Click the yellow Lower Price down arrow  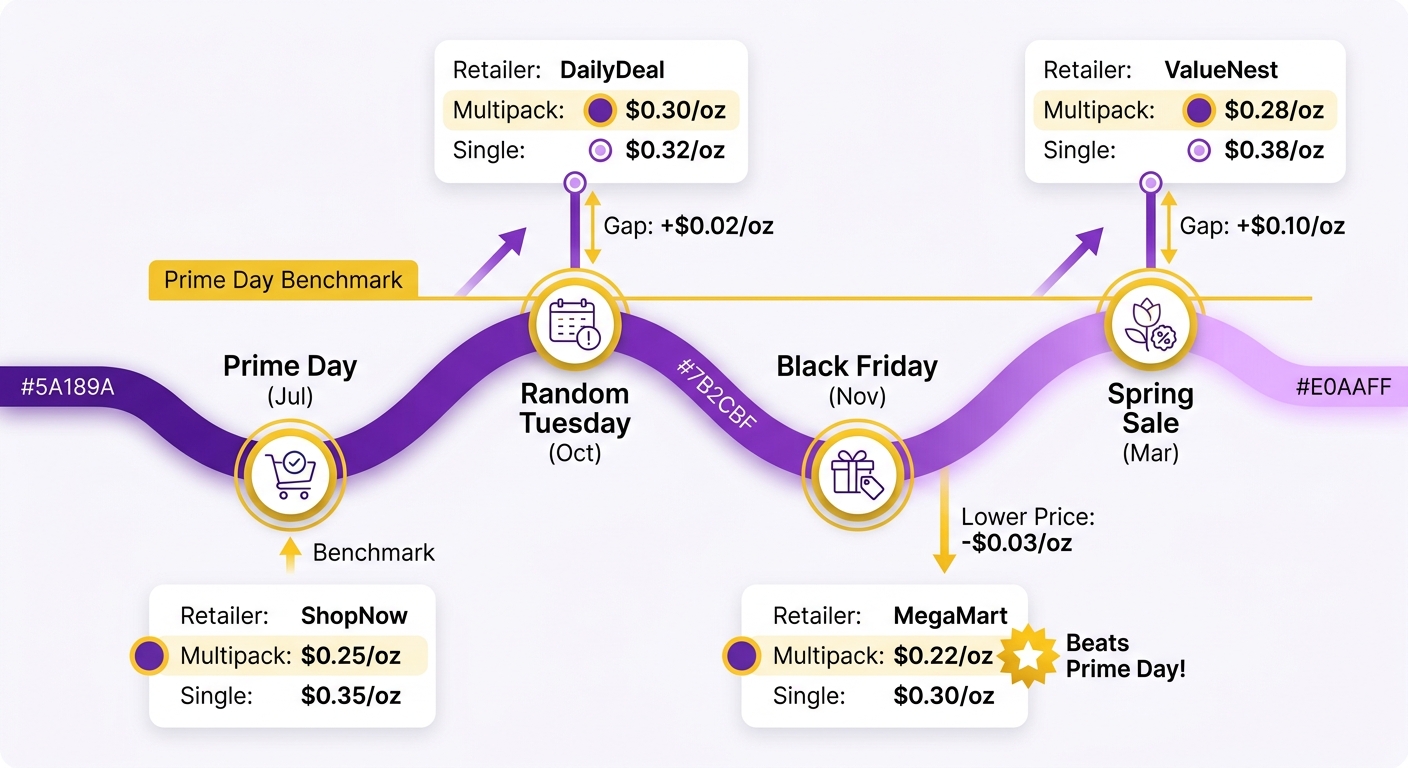click(943, 523)
